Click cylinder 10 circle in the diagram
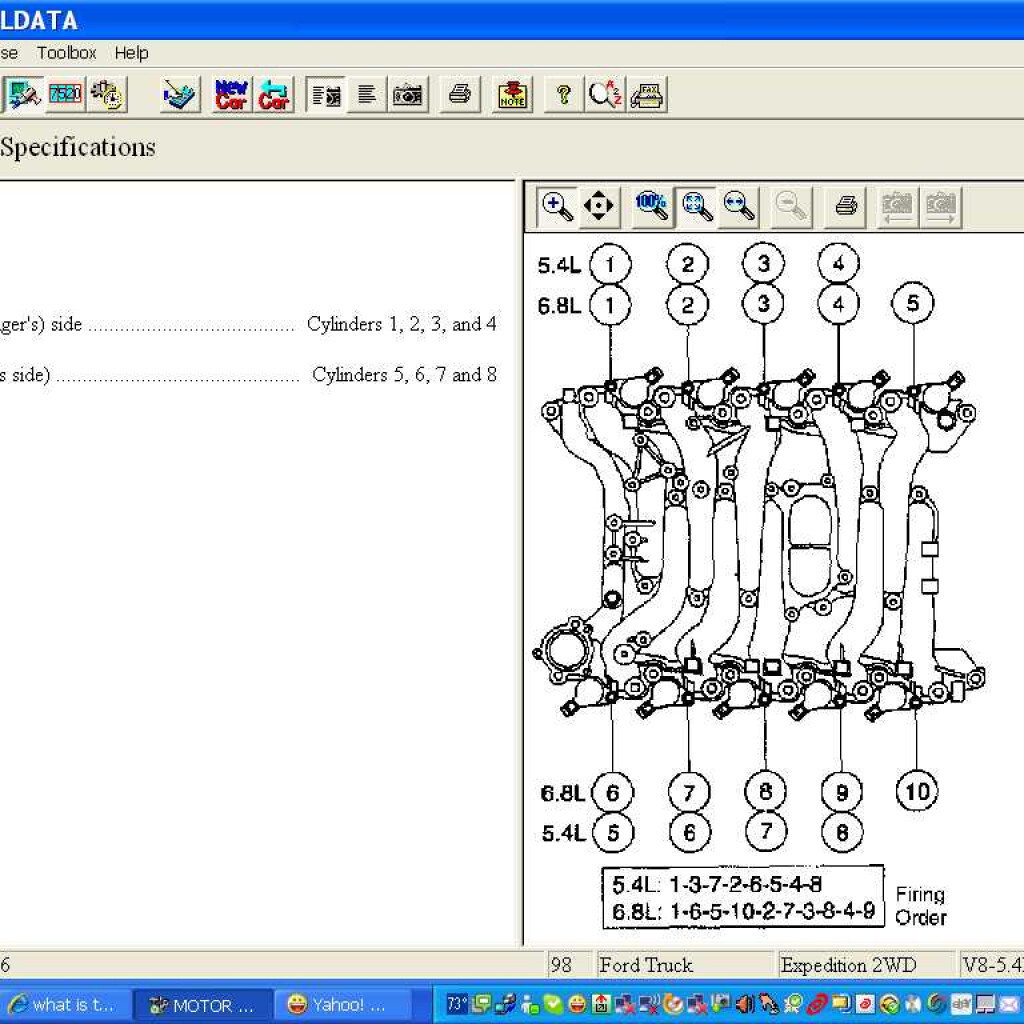The width and height of the screenshot is (1024, 1024). [x=917, y=792]
